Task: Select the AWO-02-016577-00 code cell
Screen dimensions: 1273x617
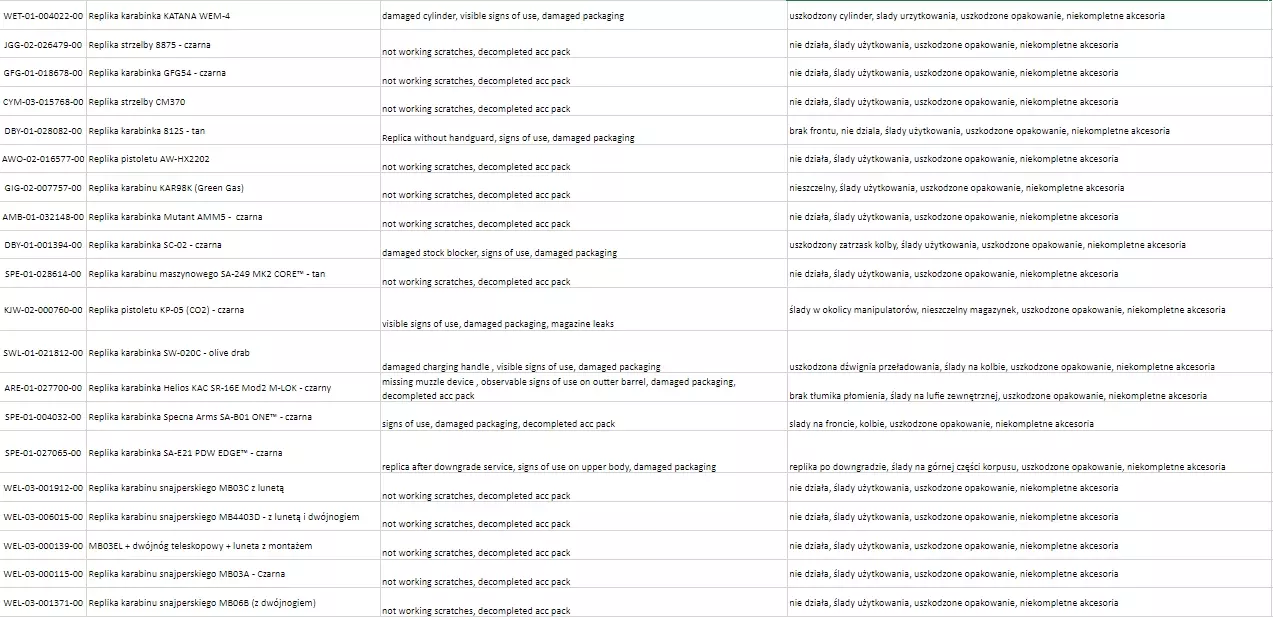Action: [x=43, y=159]
